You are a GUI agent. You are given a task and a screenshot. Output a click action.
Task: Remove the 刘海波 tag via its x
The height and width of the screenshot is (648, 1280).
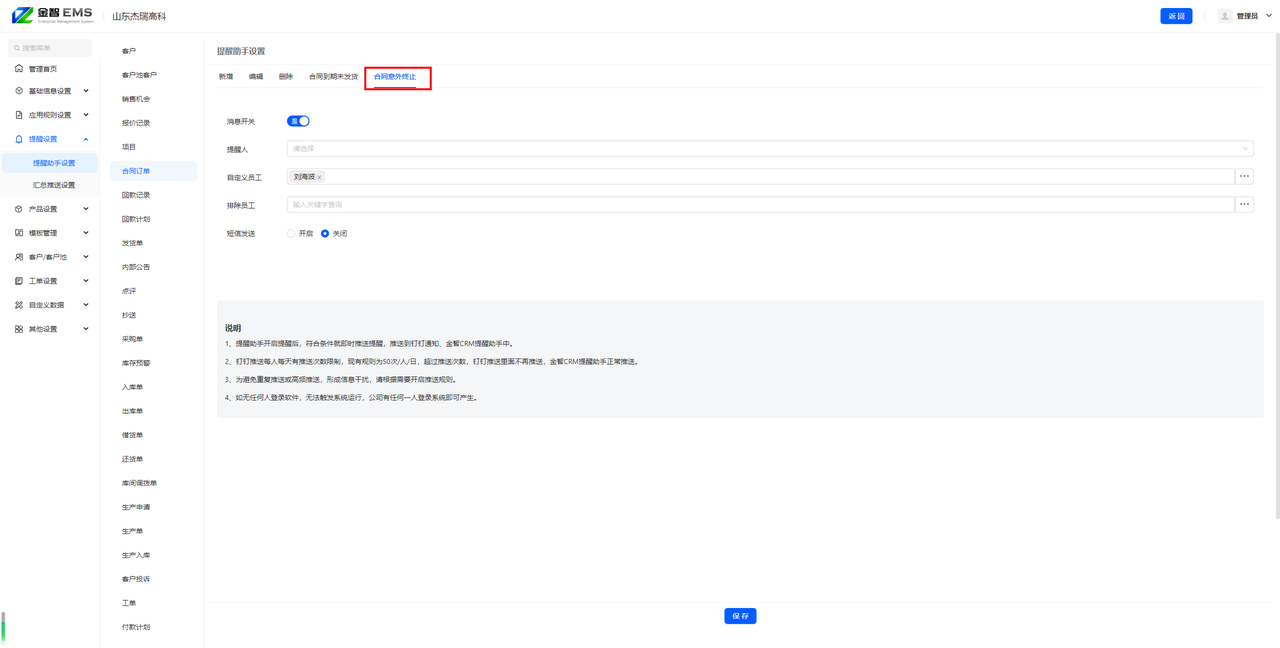(320, 177)
